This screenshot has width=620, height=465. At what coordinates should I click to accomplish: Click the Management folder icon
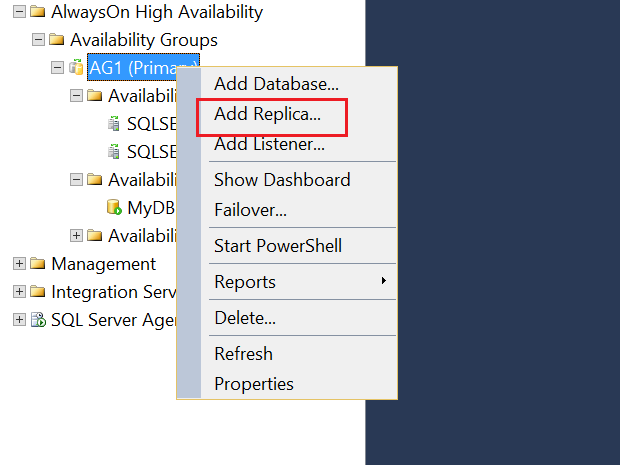tap(38, 264)
